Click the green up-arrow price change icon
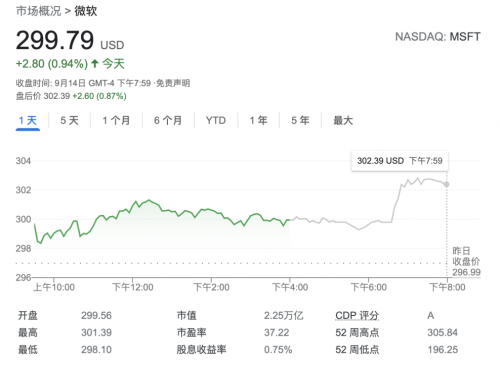 coord(95,63)
